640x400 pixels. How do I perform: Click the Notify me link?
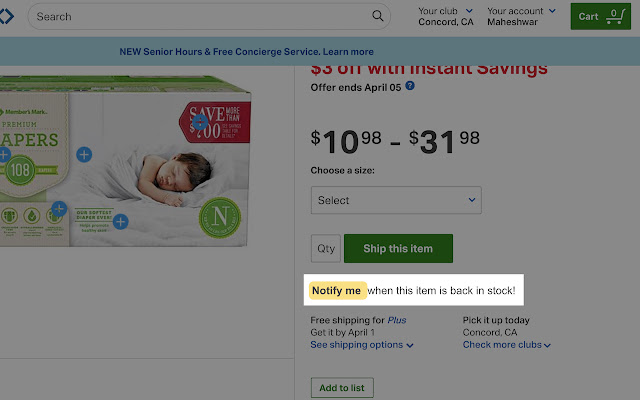[336, 291]
